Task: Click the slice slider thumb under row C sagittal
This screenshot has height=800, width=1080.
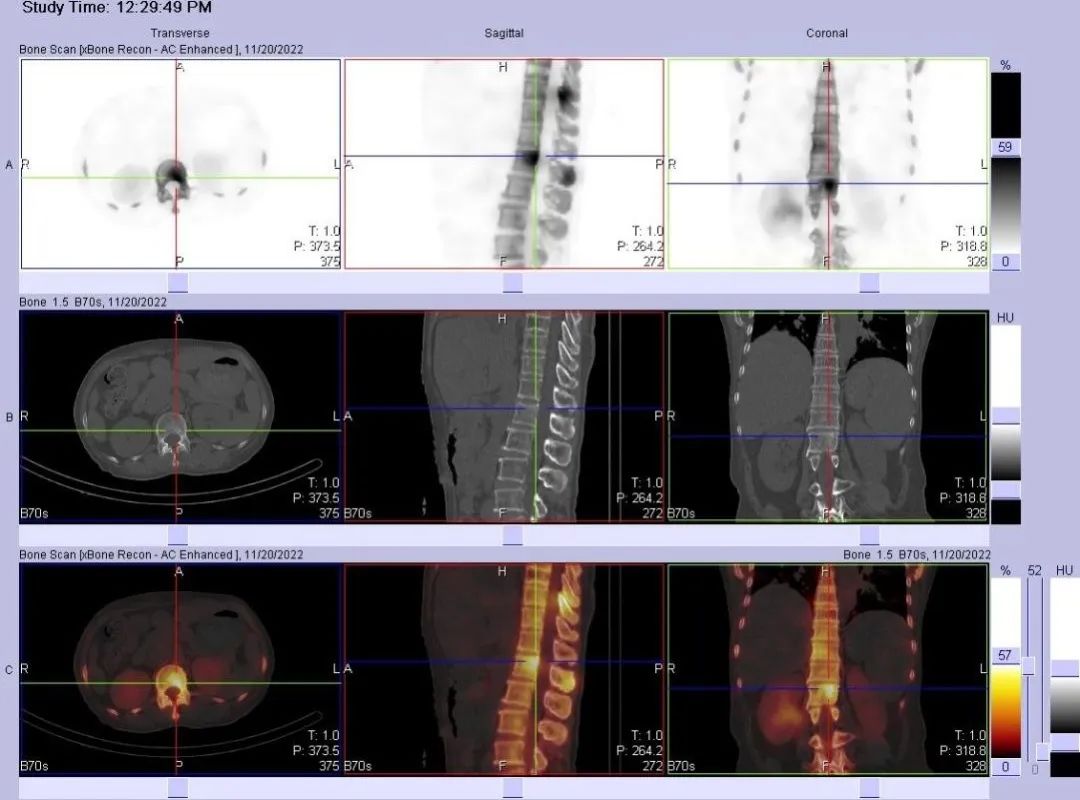Action: tap(512, 788)
